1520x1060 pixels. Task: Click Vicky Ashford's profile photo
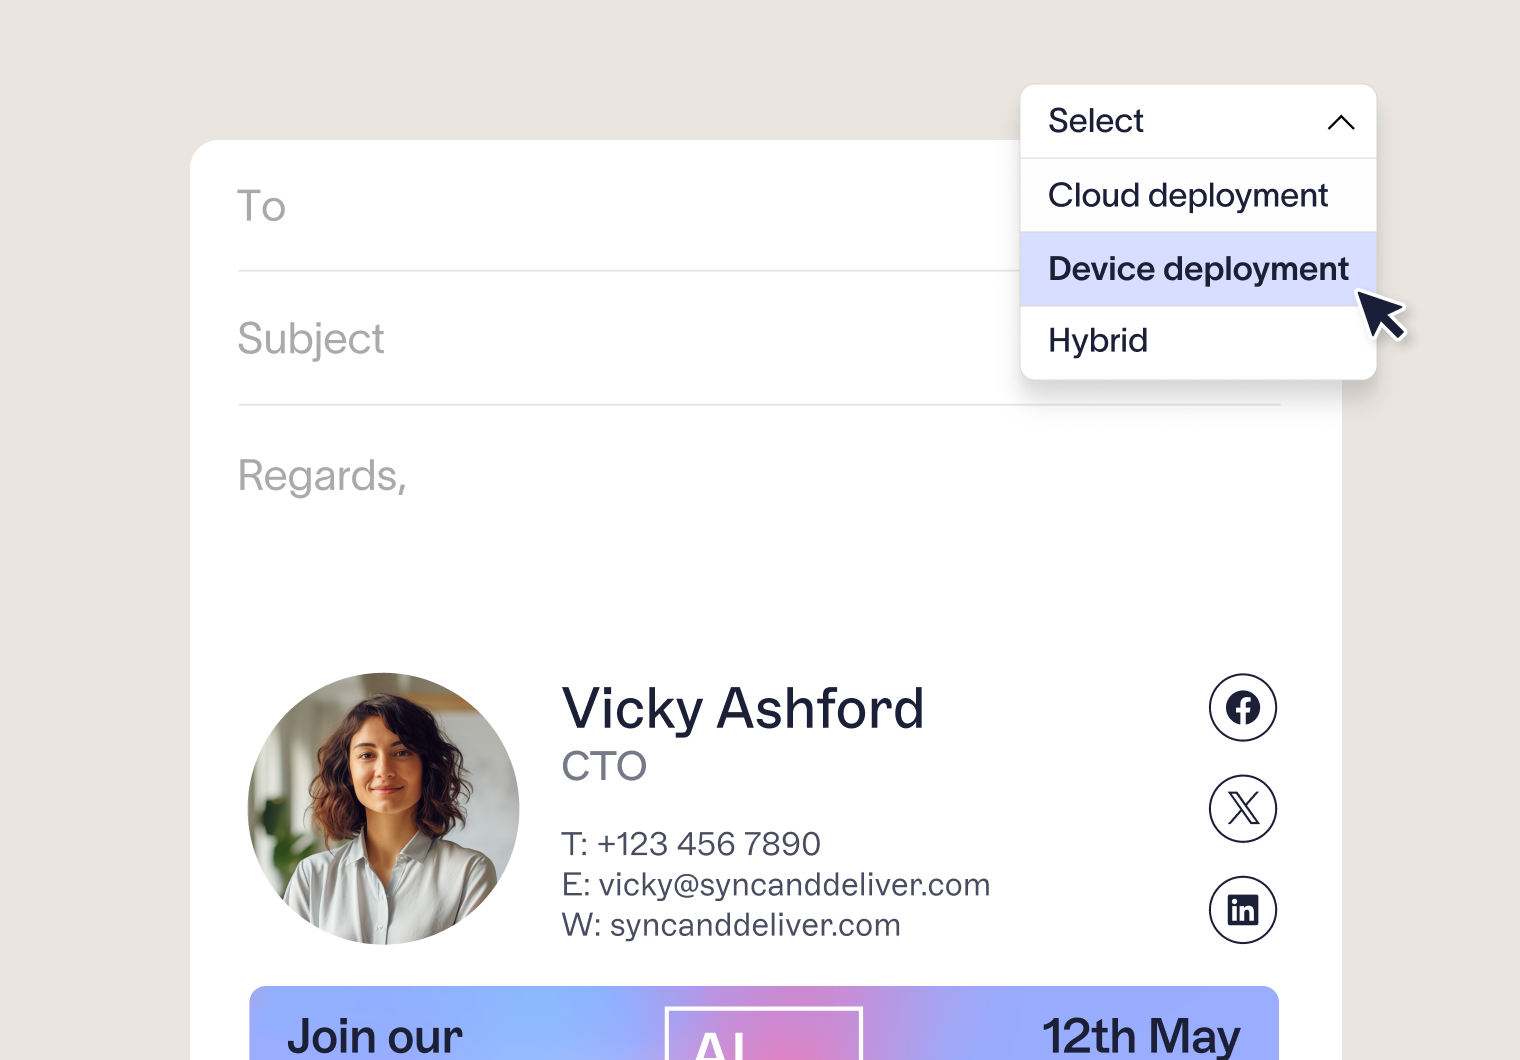384,808
